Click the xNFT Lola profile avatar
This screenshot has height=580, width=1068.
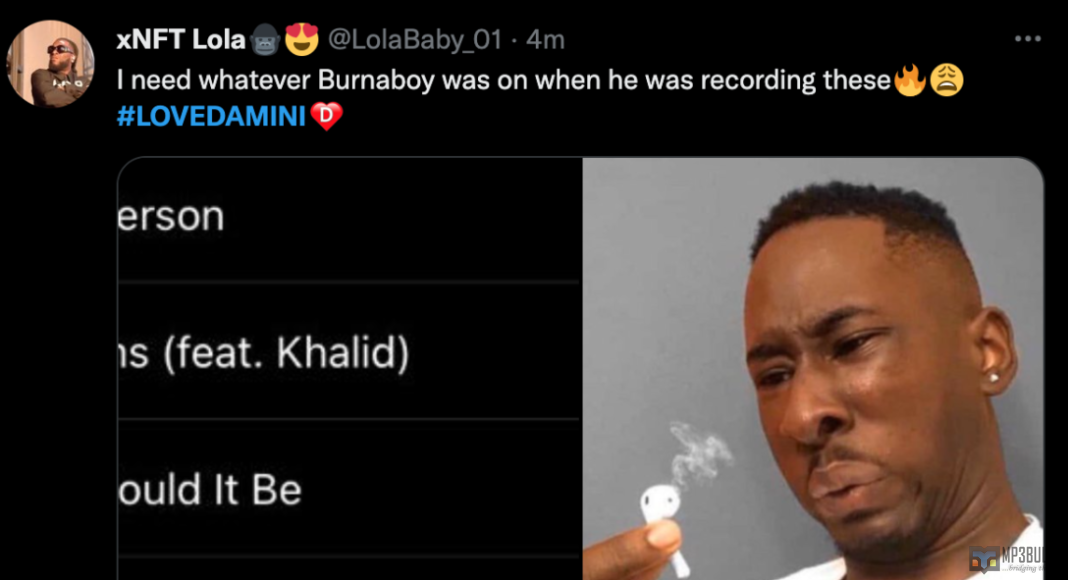50,63
